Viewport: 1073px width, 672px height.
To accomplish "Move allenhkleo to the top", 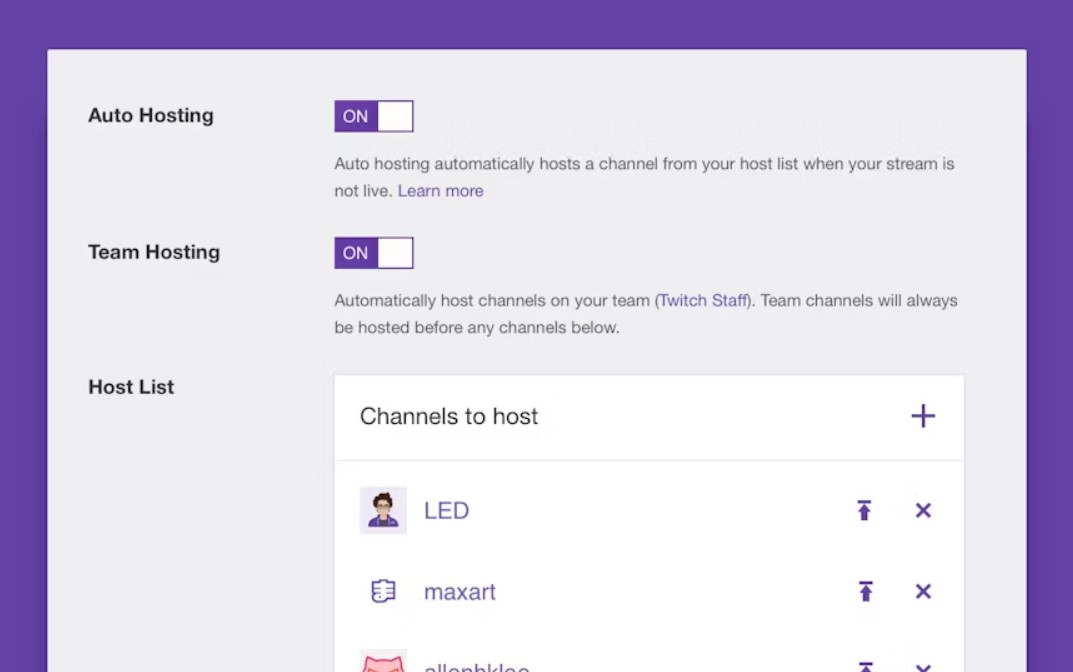I will pyautogui.click(x=864, y=664).
